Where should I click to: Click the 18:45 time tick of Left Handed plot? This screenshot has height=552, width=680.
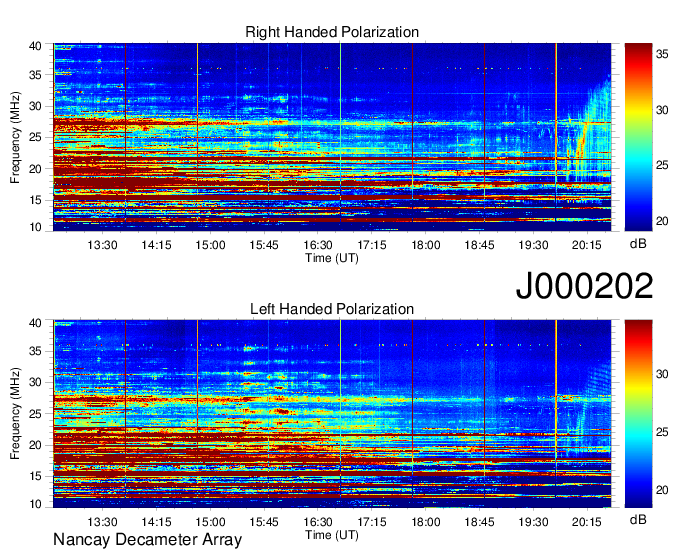point(480,522)
